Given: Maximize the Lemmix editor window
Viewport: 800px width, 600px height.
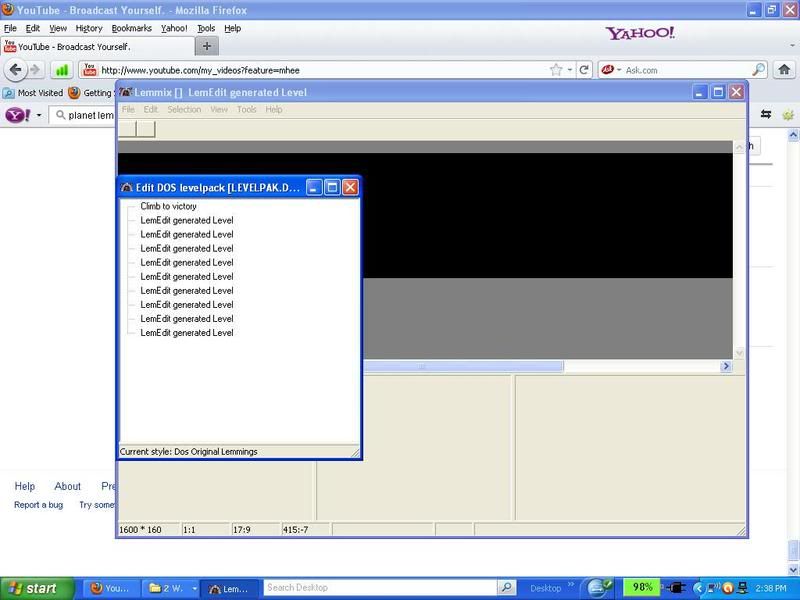Looking at the screenshot, I should (x=718, y=92).
